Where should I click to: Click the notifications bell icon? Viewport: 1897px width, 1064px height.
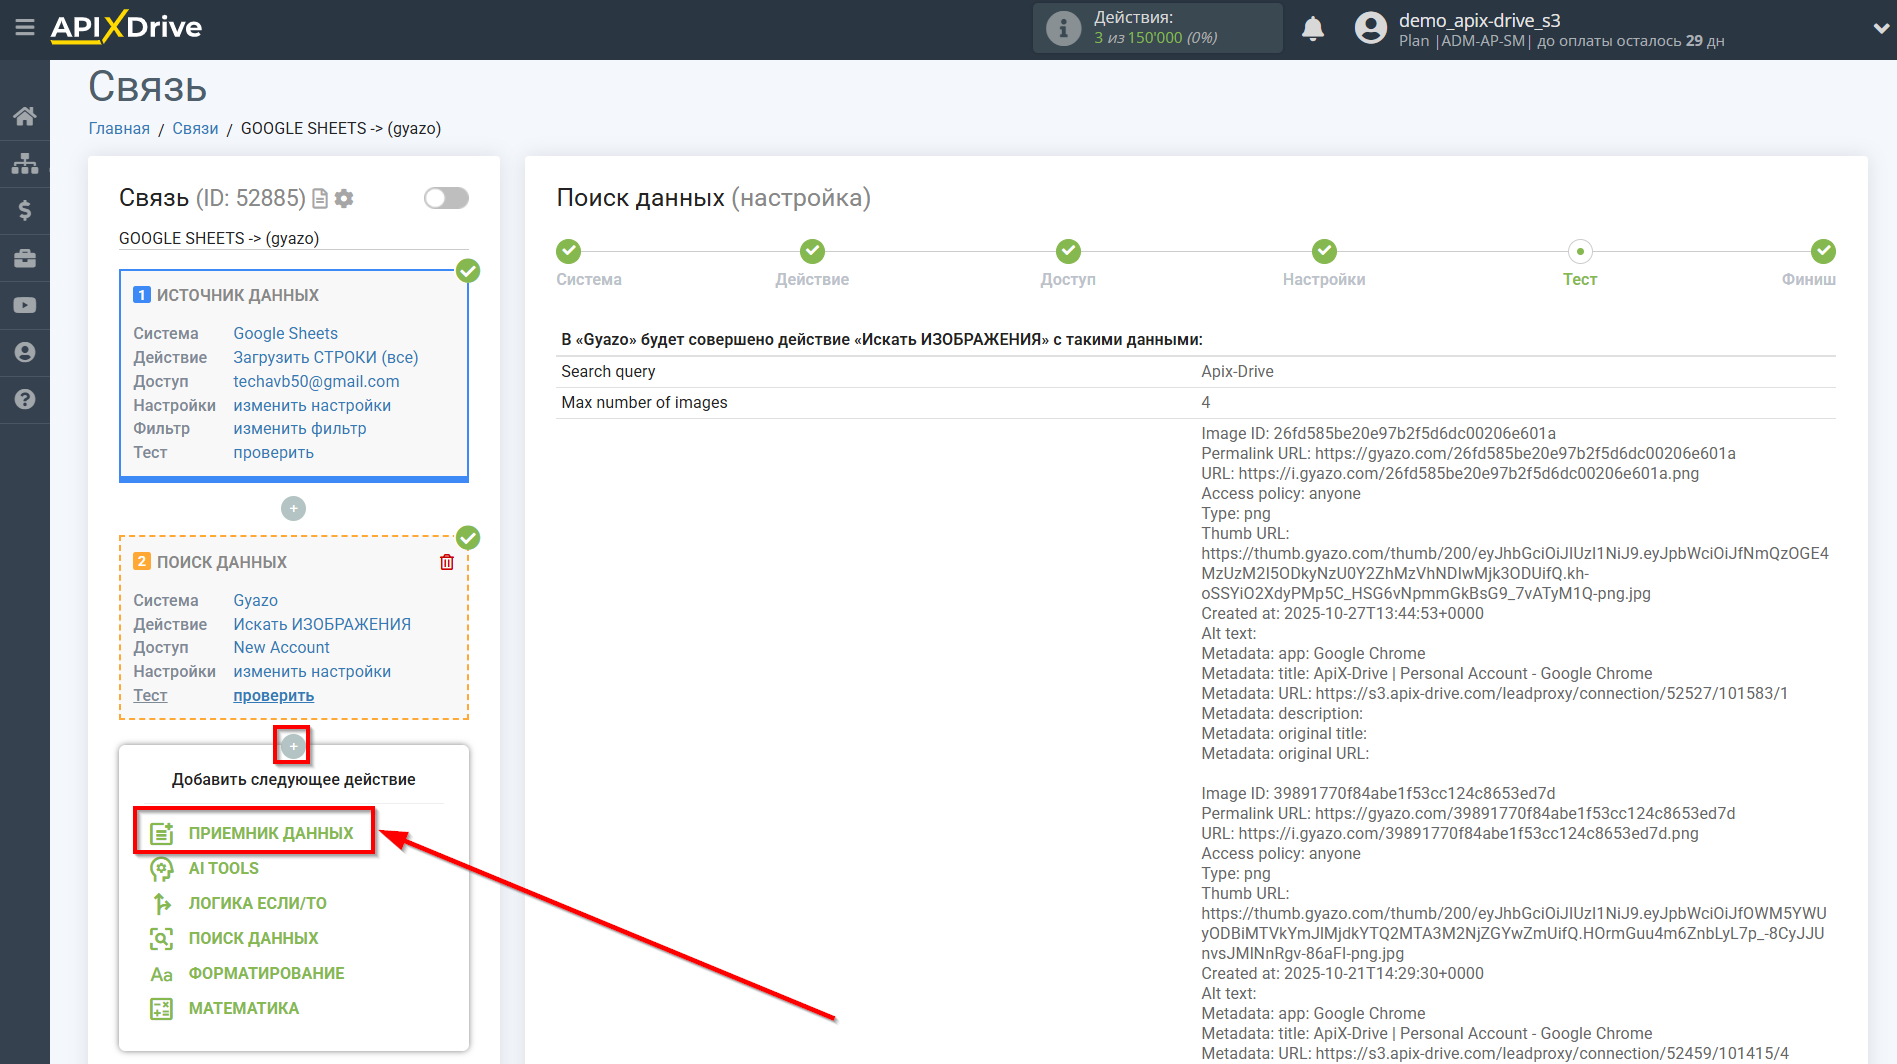pos(1312,29)
